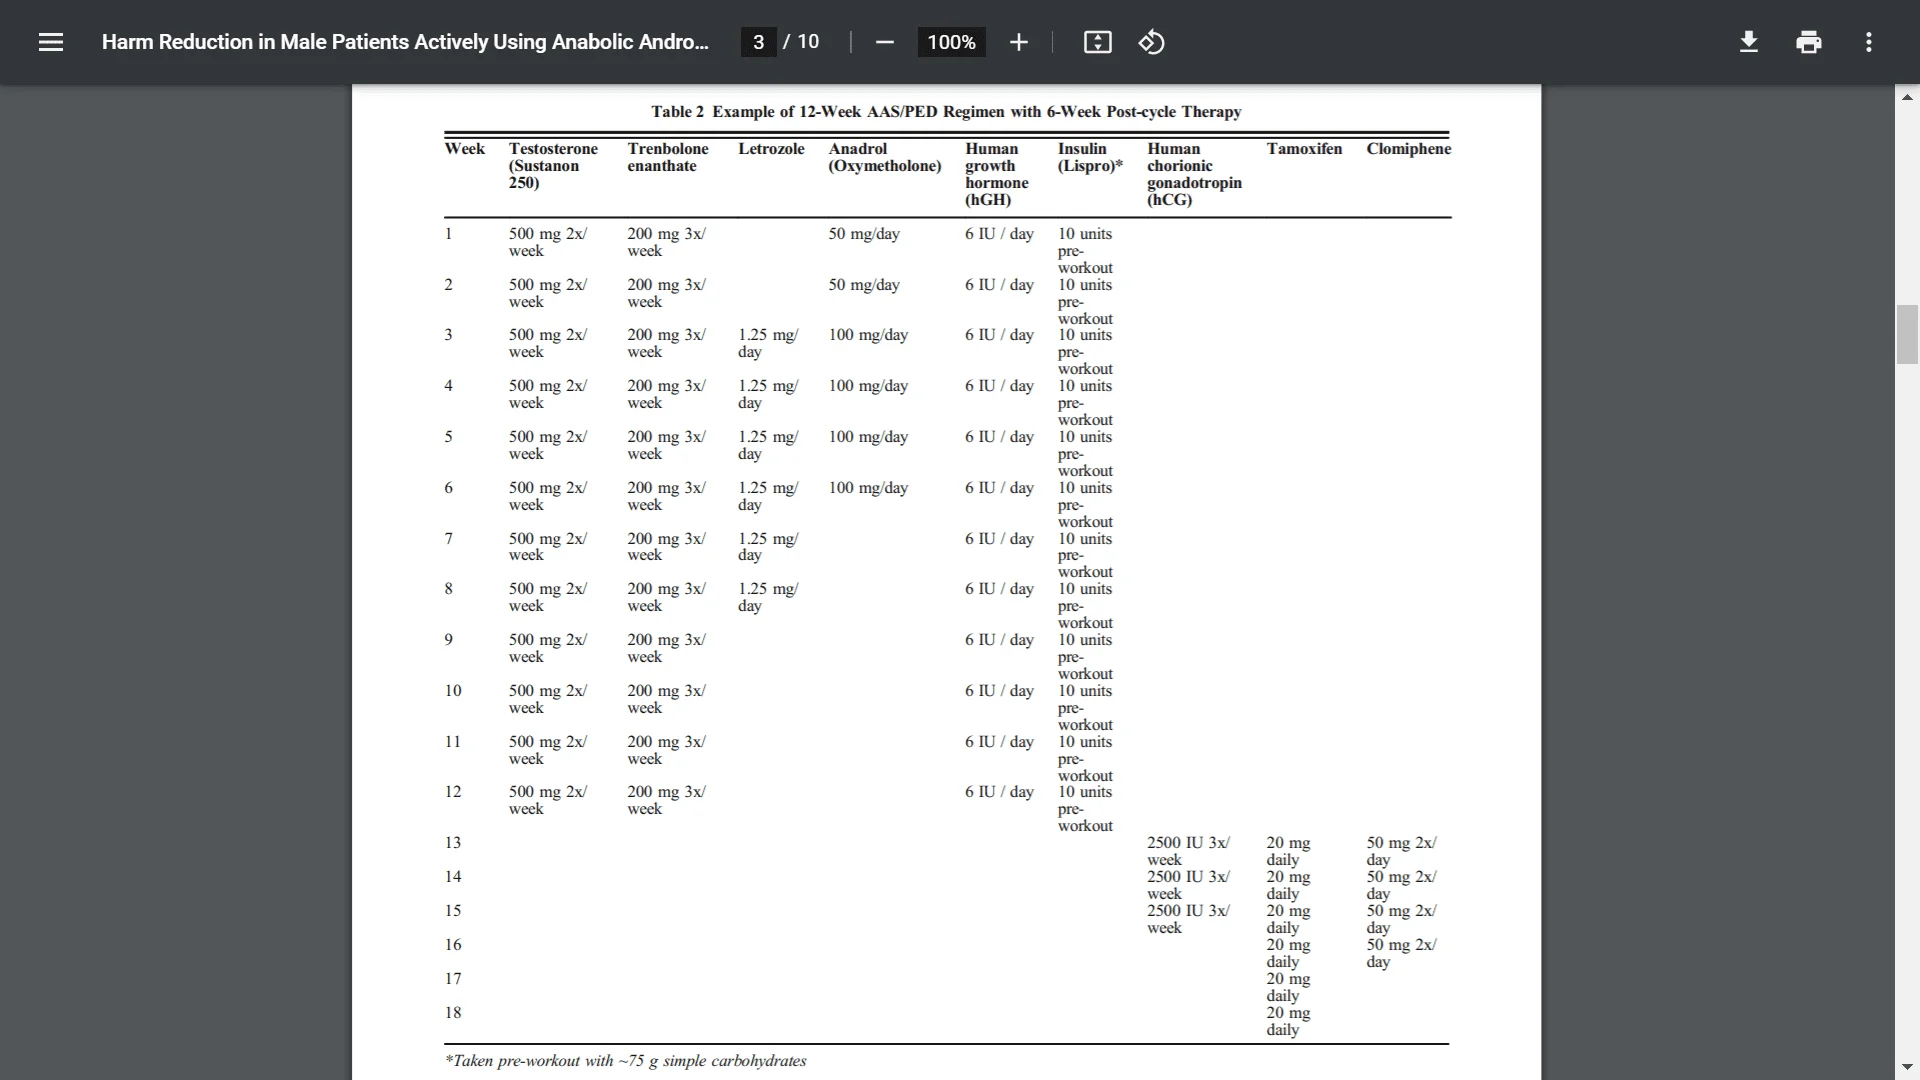The image size is (1920, 1080).
Task: Click the document title in toolbar
Action: [405, 42]
